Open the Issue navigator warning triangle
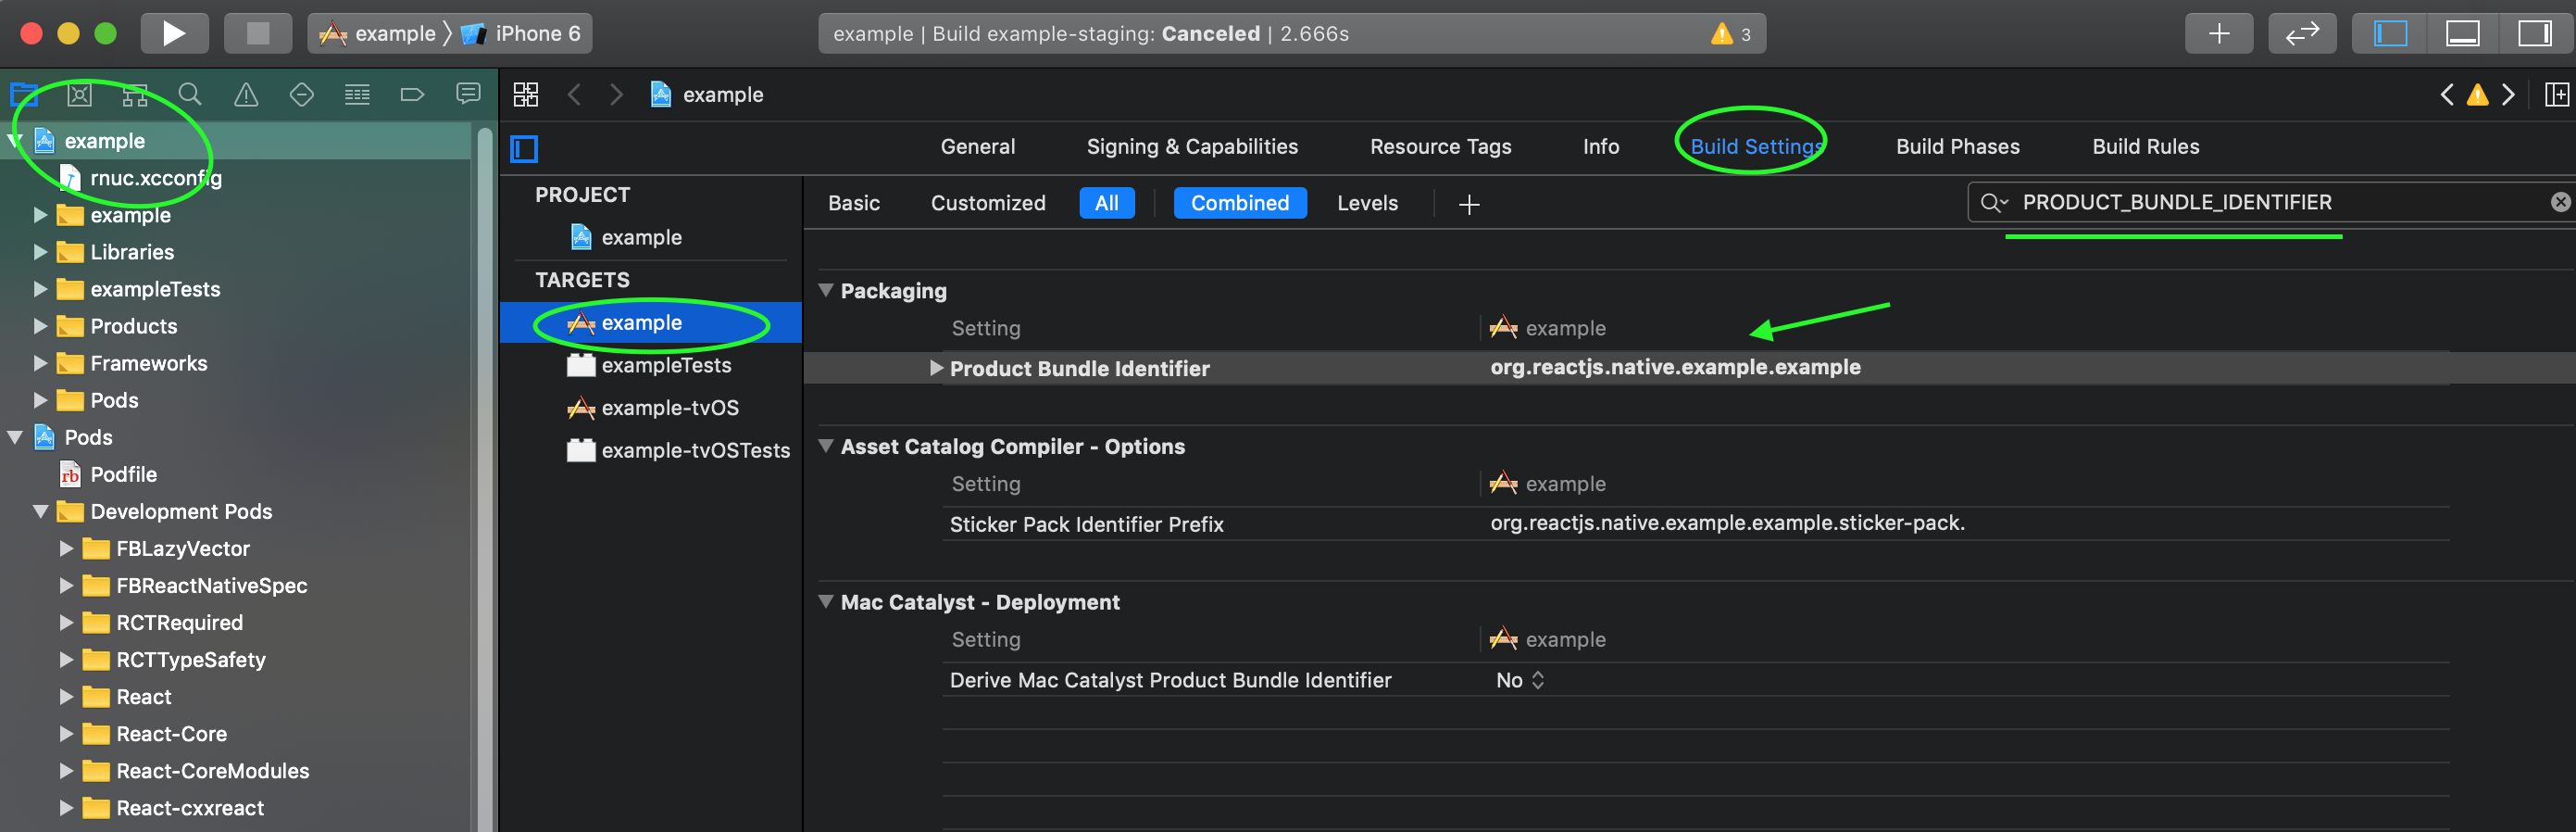 246,95
